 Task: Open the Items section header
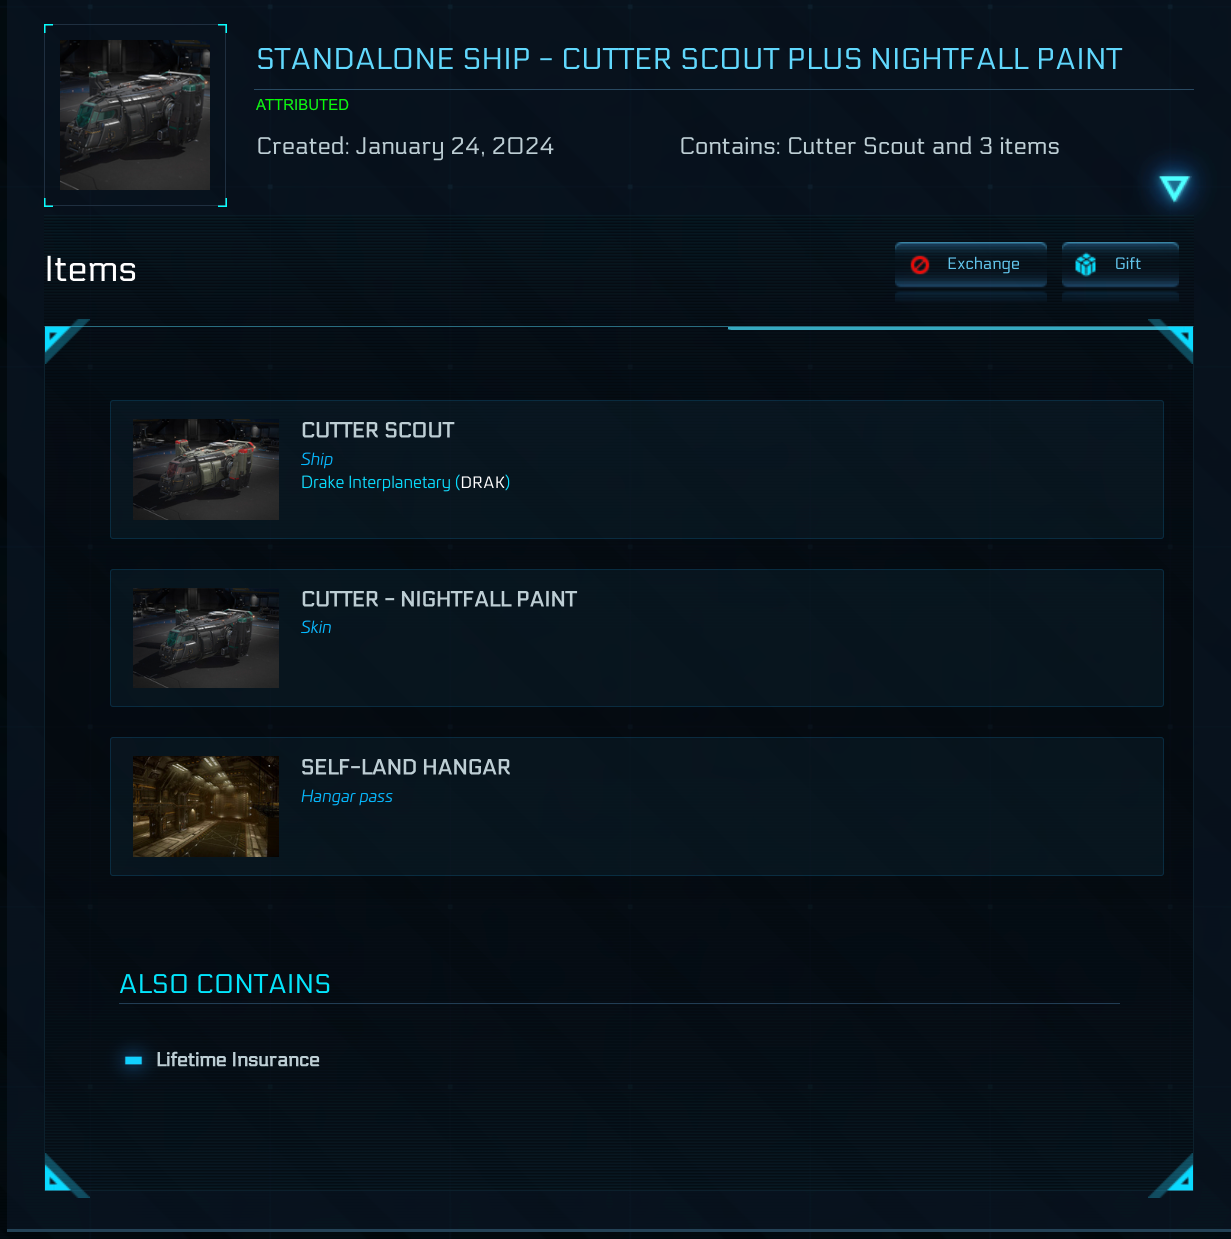click(x=90, y=268)
